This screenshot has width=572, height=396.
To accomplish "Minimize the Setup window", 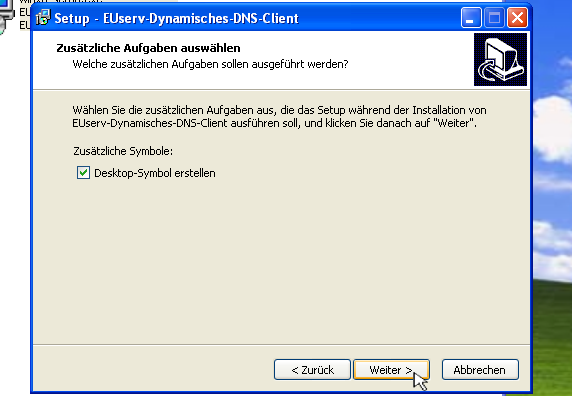I will pyautogui.click(x=471, y=18).
